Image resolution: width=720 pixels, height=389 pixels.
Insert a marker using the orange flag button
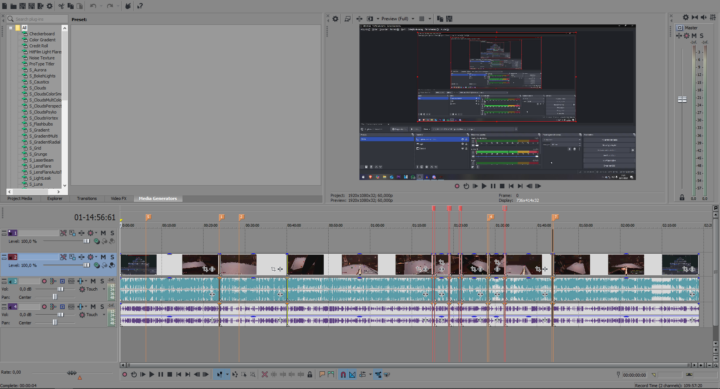click(322, 375)
